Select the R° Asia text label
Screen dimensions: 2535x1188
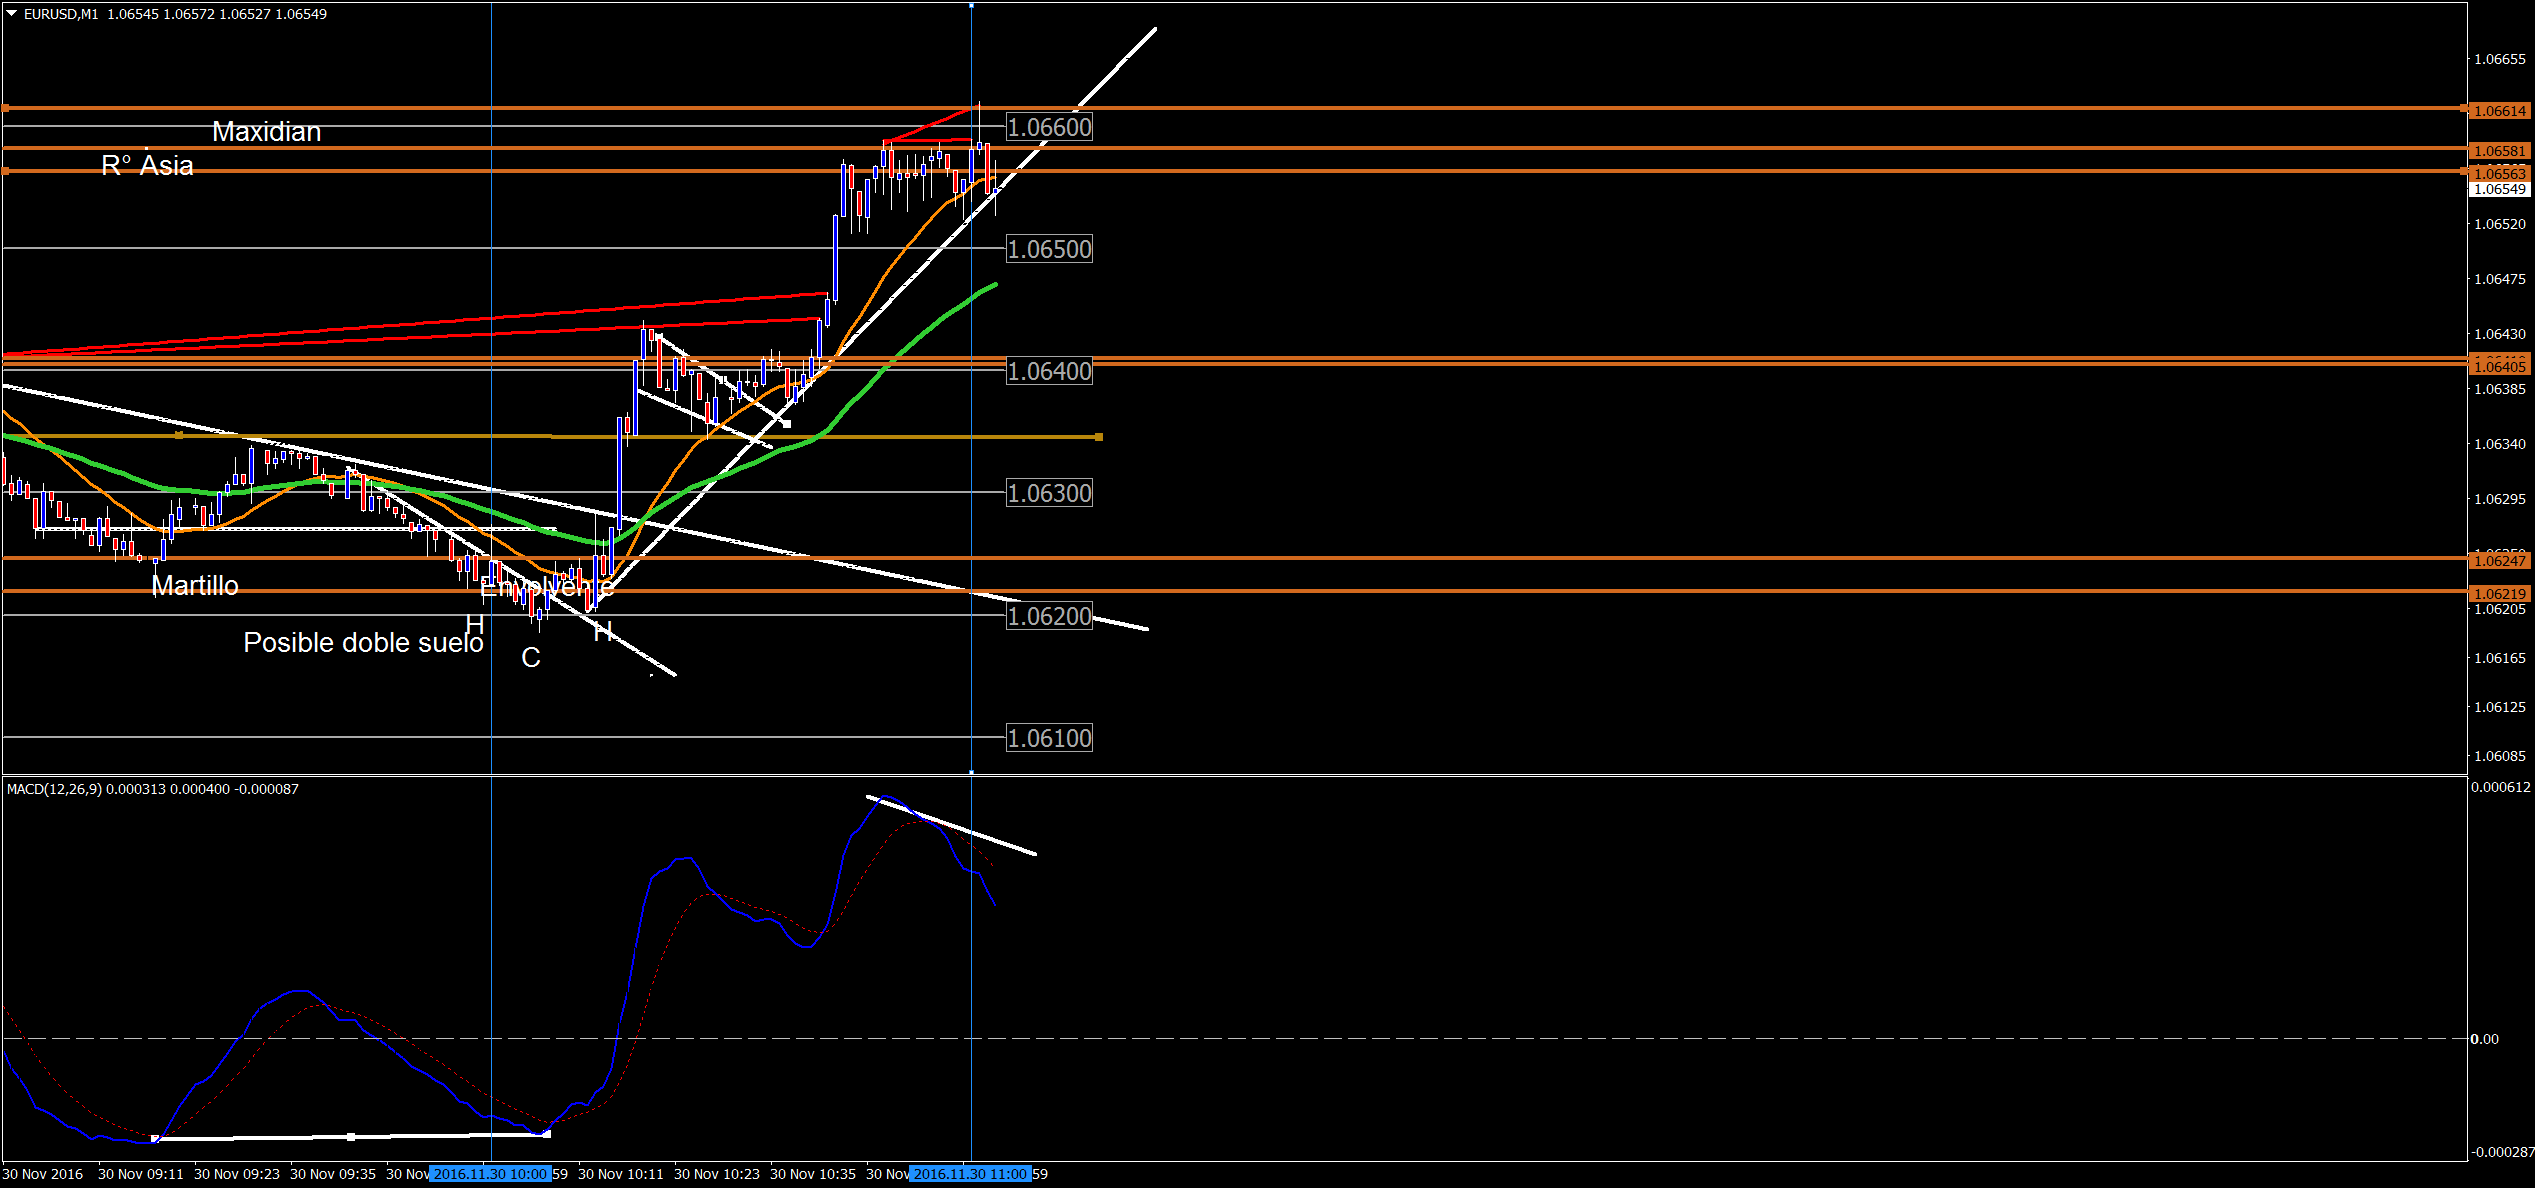[147, 166]
